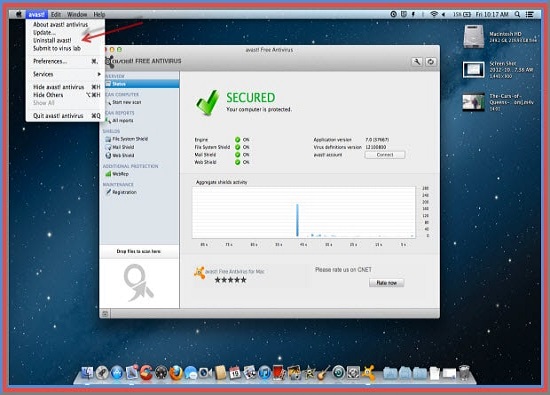Open Mail Shield in sidebar
This screenshot has height=395, width=550.
123,147
